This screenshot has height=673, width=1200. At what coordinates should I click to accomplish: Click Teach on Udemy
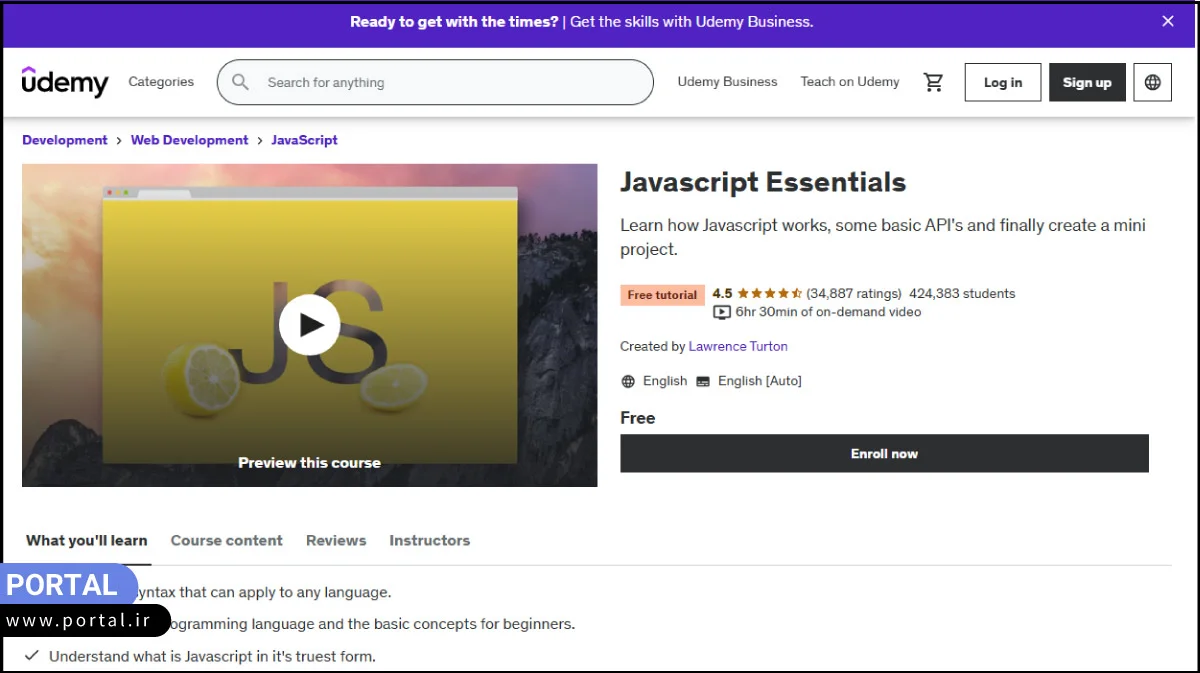[x=850, y=82]
